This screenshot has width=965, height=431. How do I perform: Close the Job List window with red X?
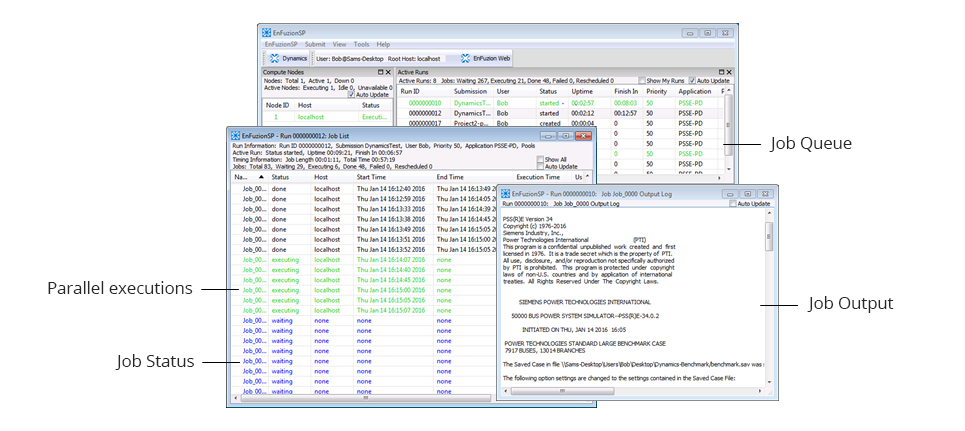click(583, 135)
